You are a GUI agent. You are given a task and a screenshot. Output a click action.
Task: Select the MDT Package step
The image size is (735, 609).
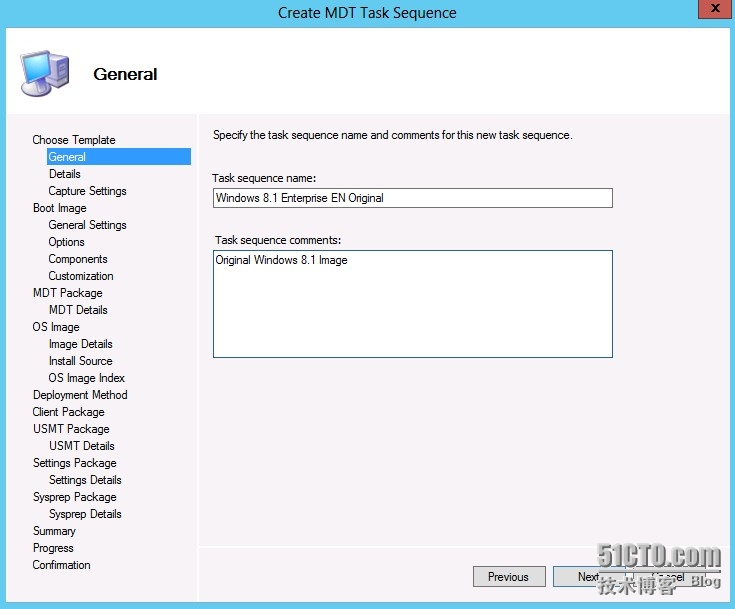(68, 293)
